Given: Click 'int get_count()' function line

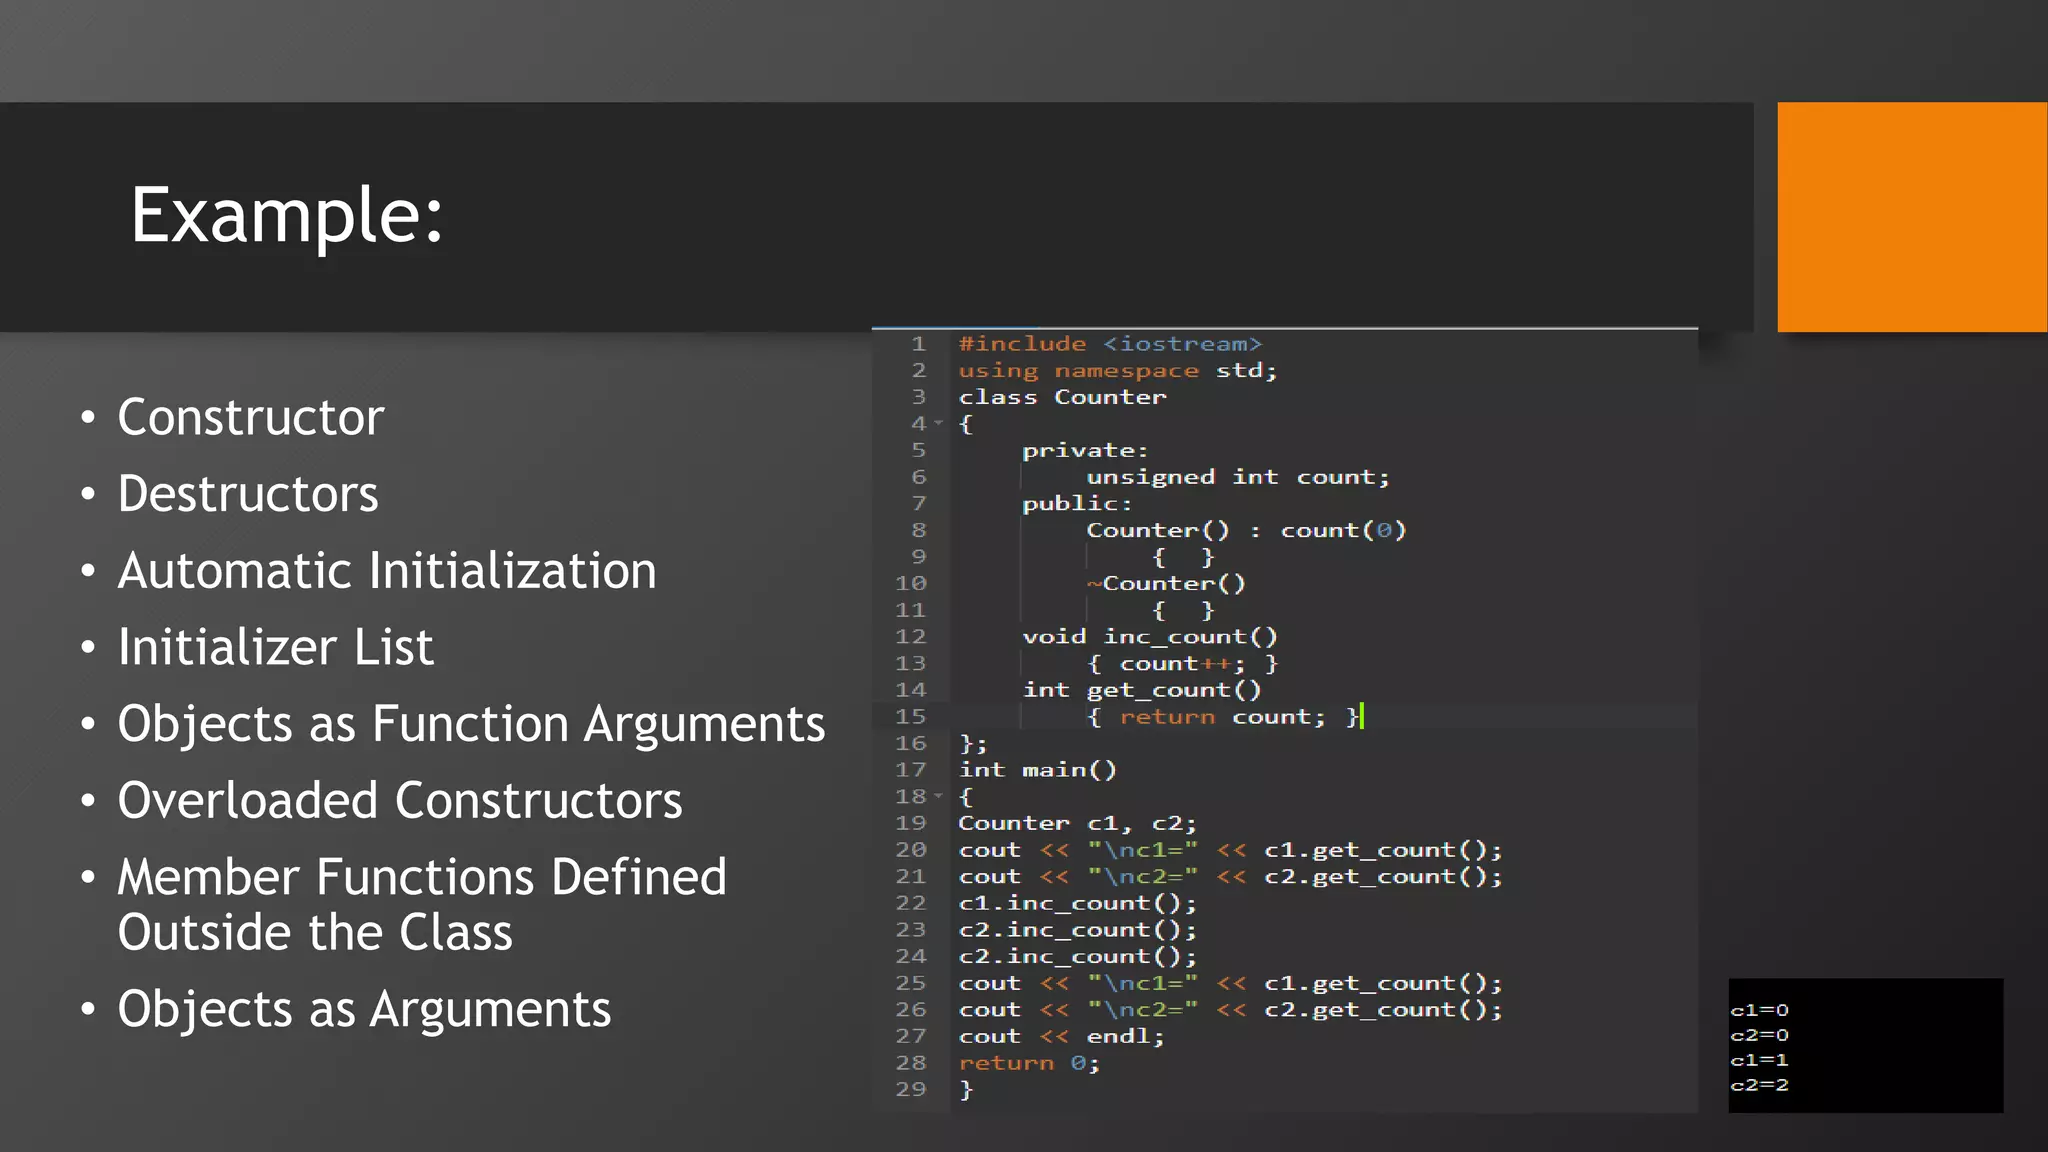Looking at the screenshot, I should coord(1142,690).
